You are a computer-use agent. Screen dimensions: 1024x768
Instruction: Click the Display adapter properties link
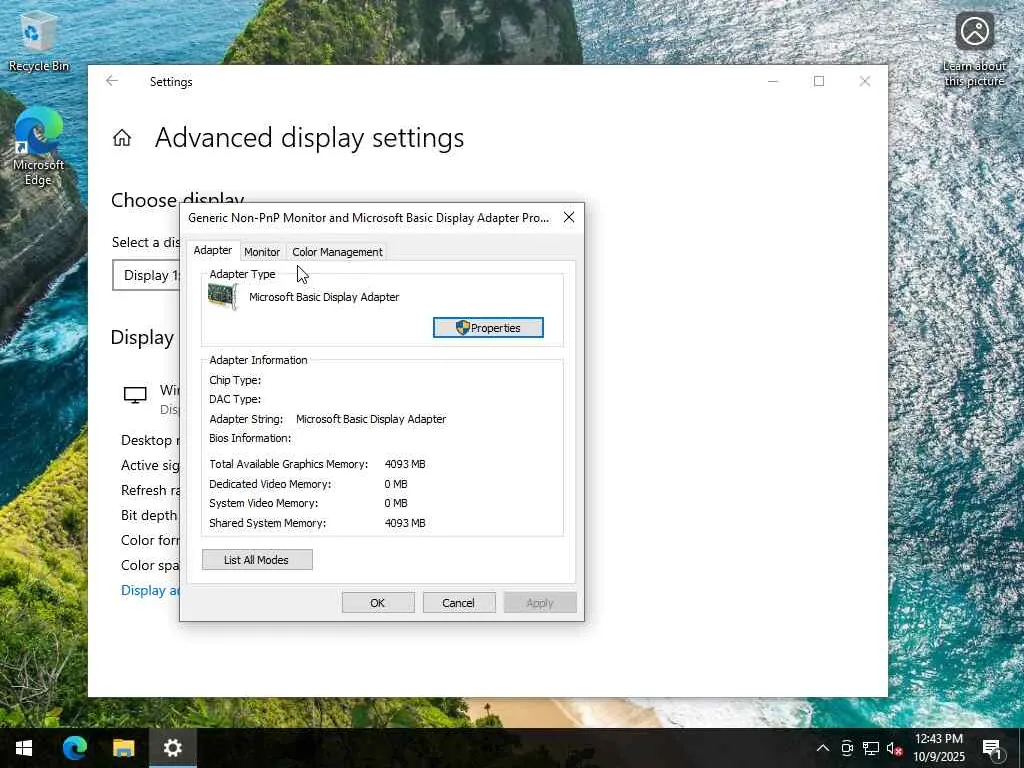150,590
